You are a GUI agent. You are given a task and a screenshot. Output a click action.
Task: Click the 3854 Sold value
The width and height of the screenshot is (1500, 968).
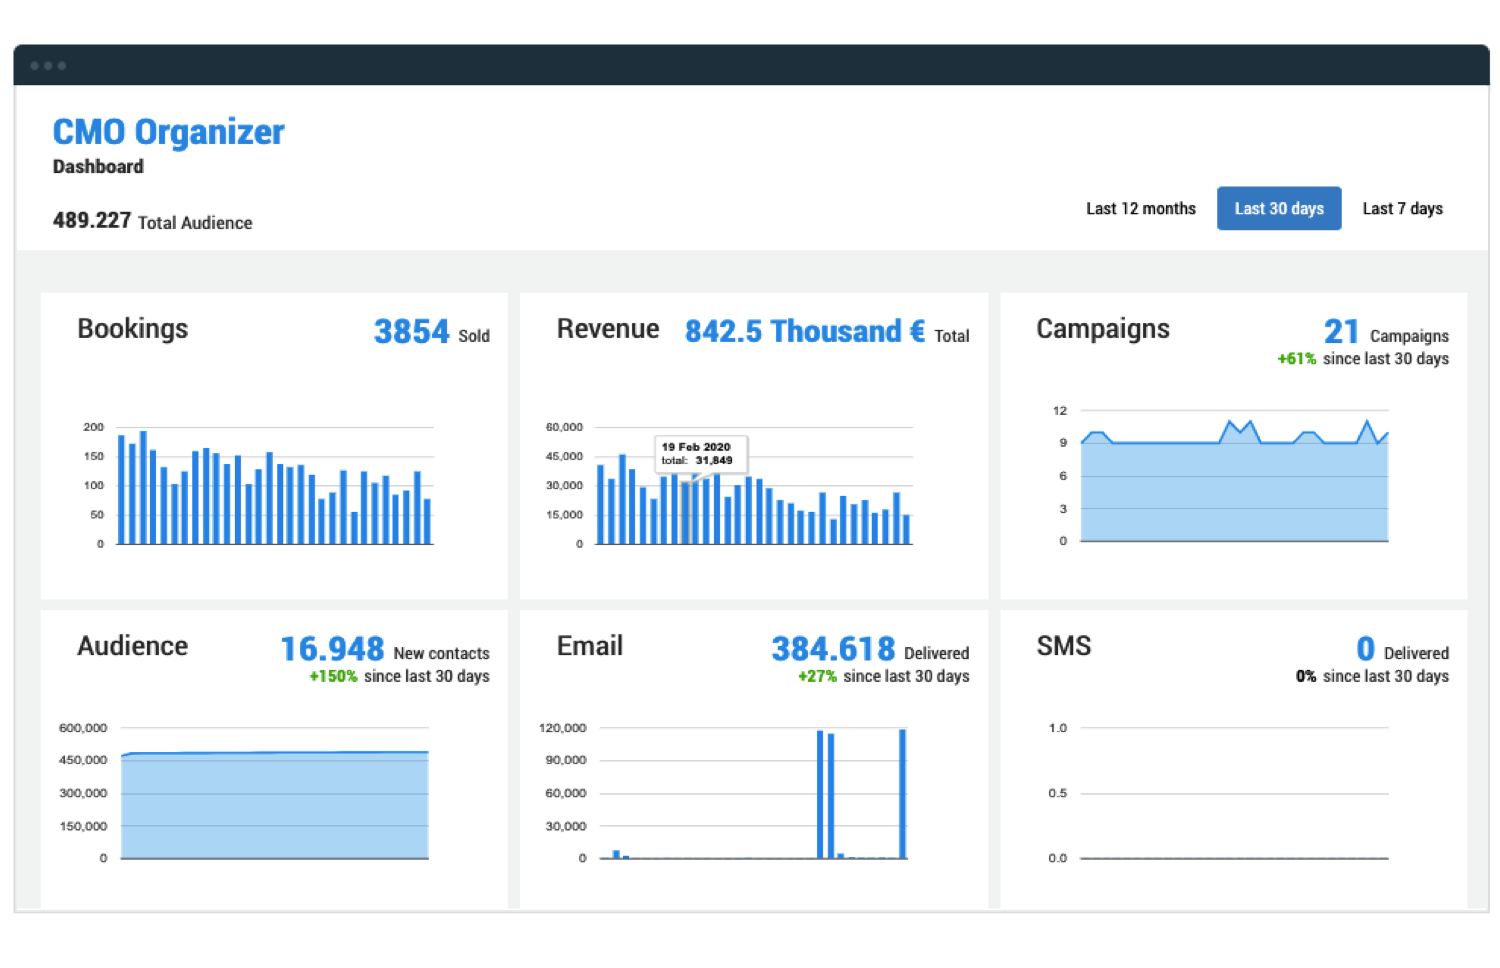pos(432,332)
